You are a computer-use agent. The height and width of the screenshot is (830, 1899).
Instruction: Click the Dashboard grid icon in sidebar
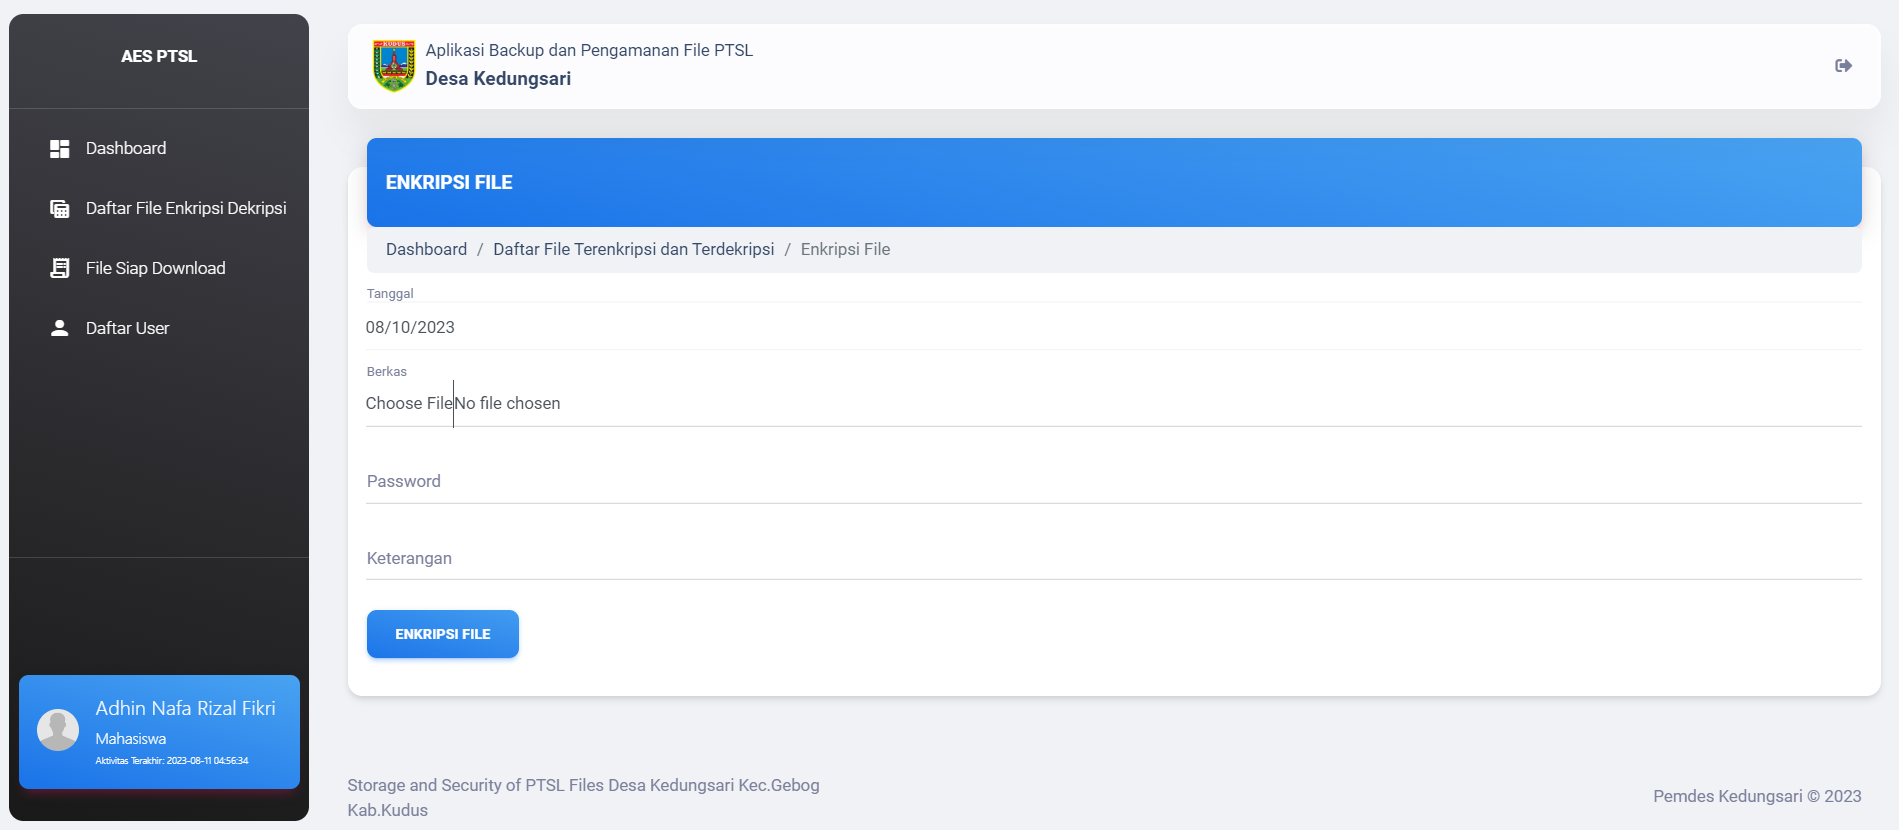[x=60, y=149]
